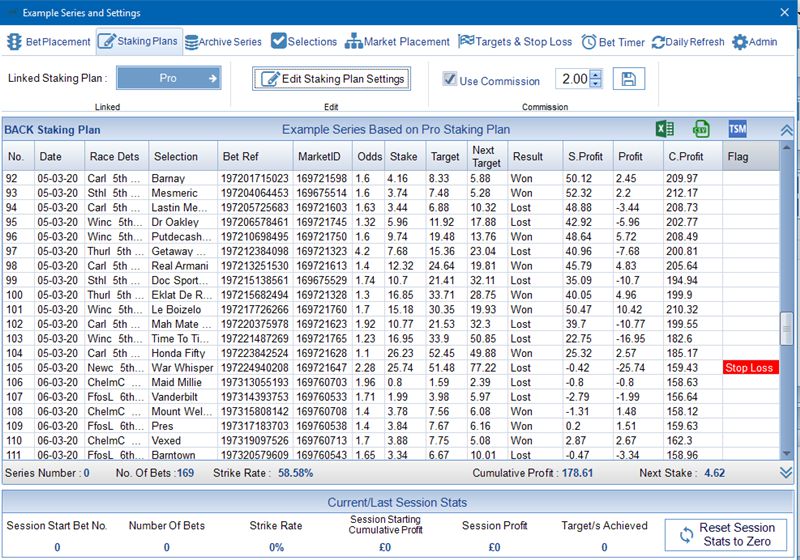Screen dimensions: 800x560
Task: Increase commission with the up stepper arrow
Action: point(595,74)
